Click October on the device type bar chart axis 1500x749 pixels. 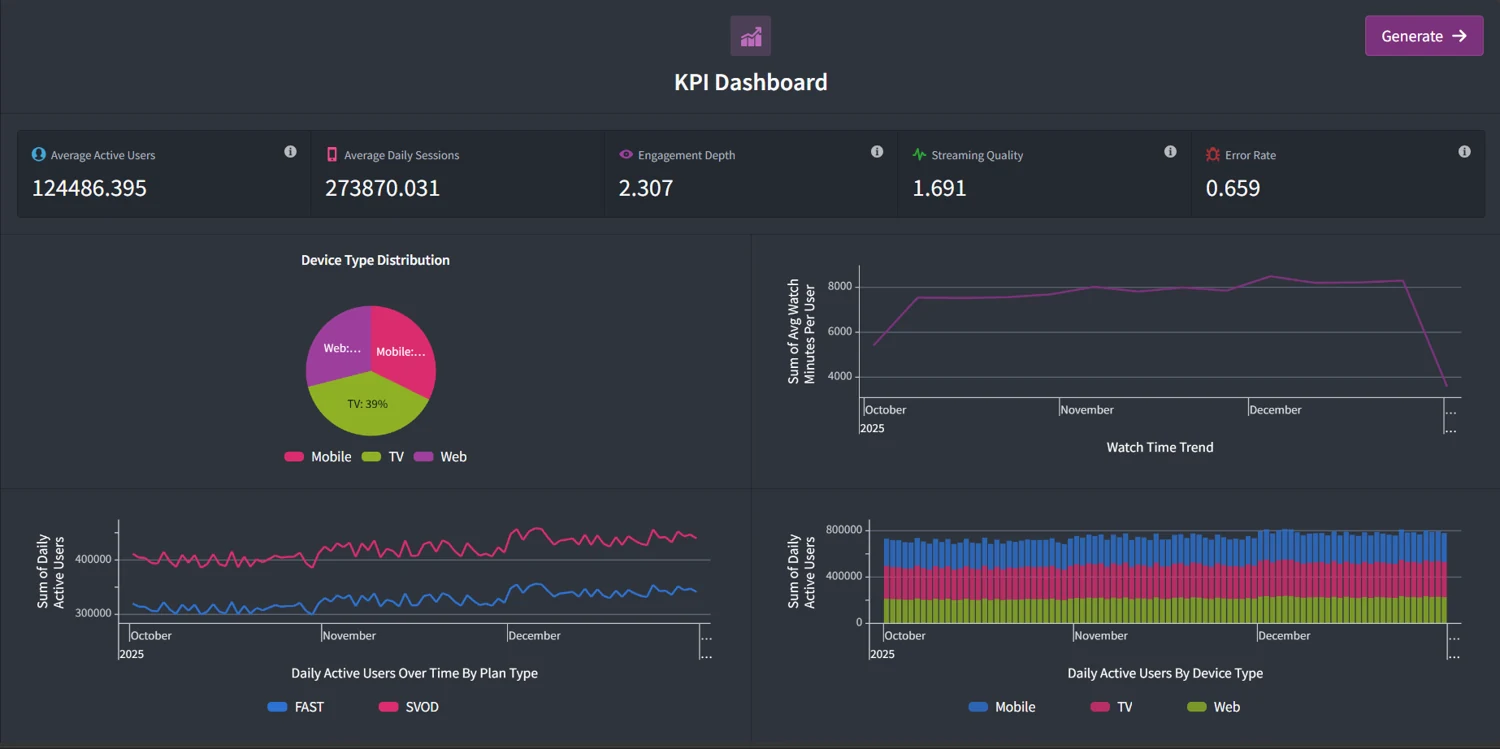(x=905, y=636)
